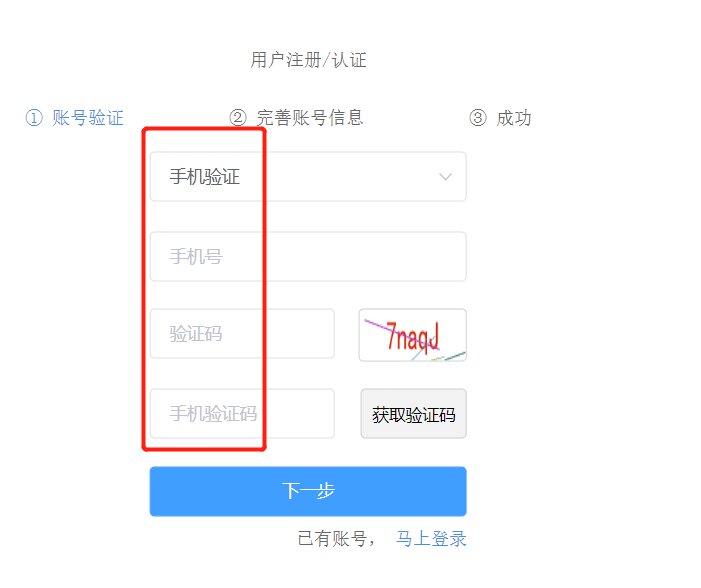Select the 账号验证 step label
The image size is (701, 588).
(88, 118)
